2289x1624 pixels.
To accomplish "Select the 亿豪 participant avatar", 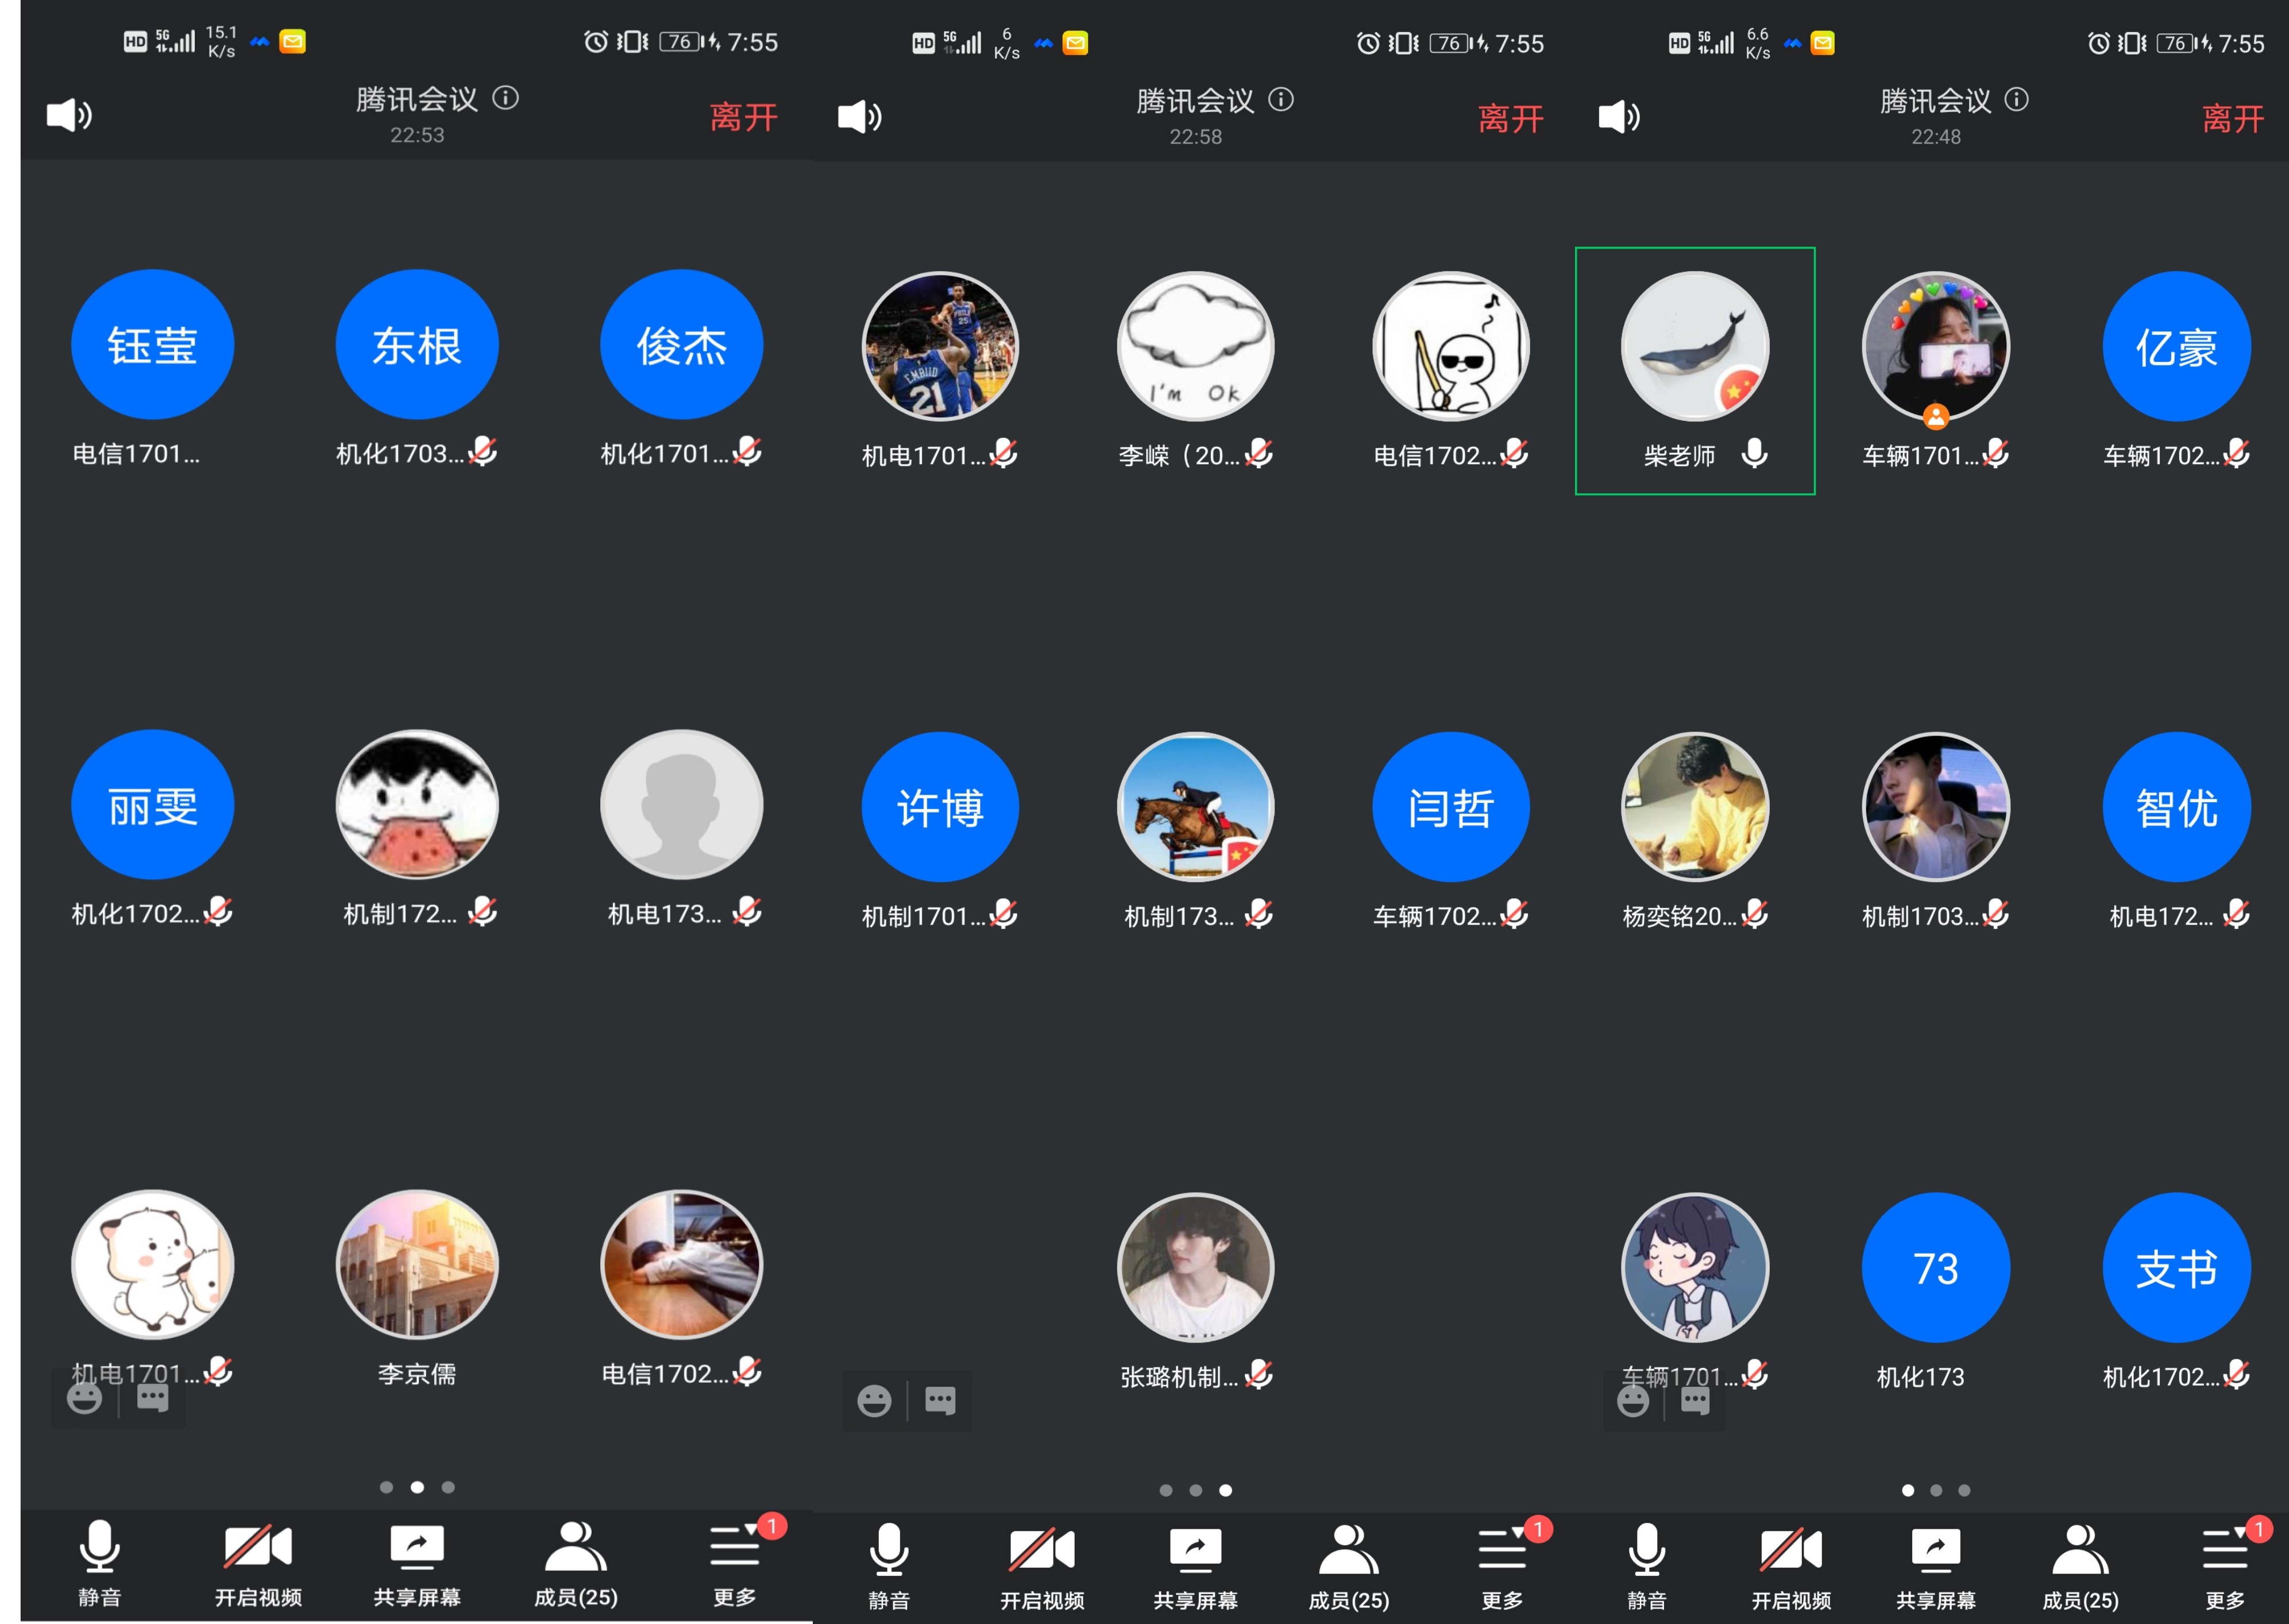I will pos(2176,347).
